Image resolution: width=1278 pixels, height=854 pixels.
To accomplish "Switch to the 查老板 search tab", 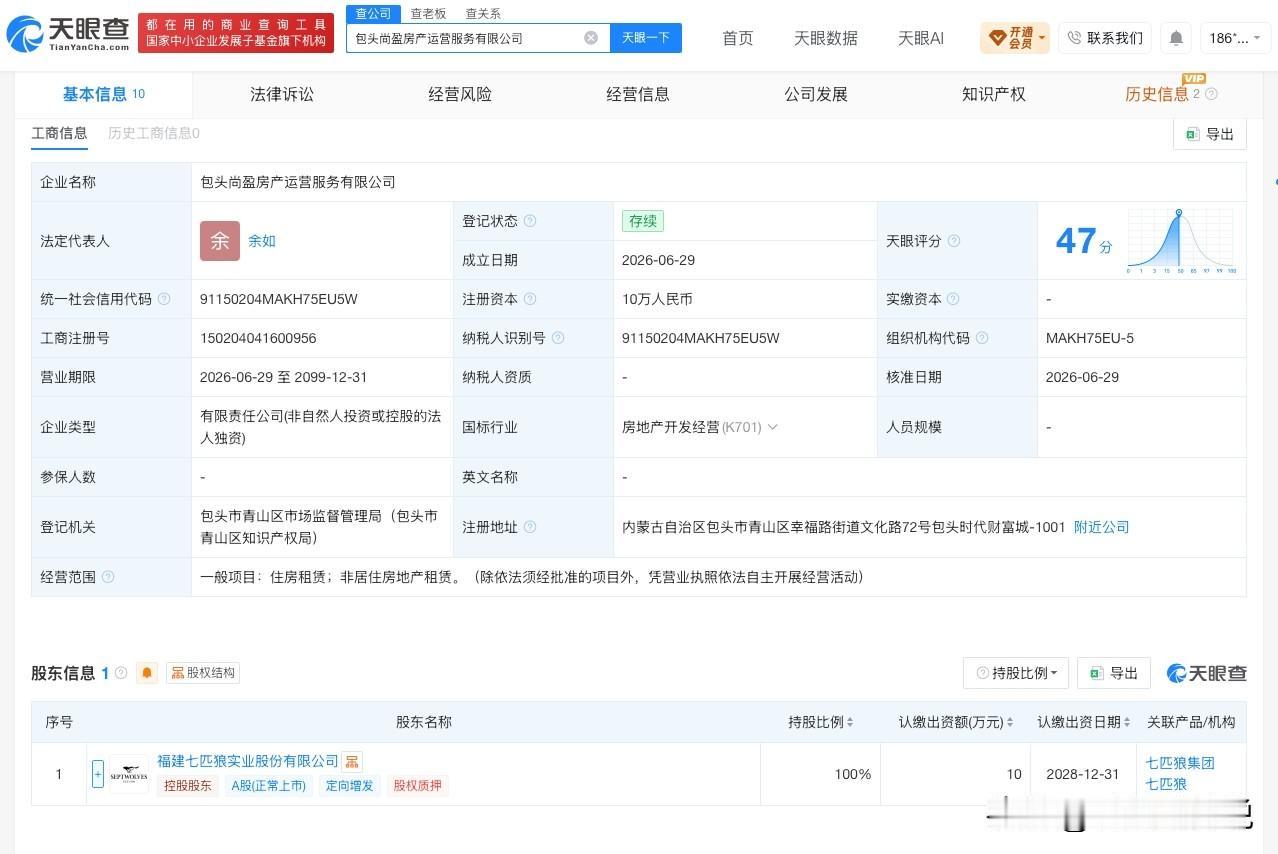I will click(x=428, y=14).
